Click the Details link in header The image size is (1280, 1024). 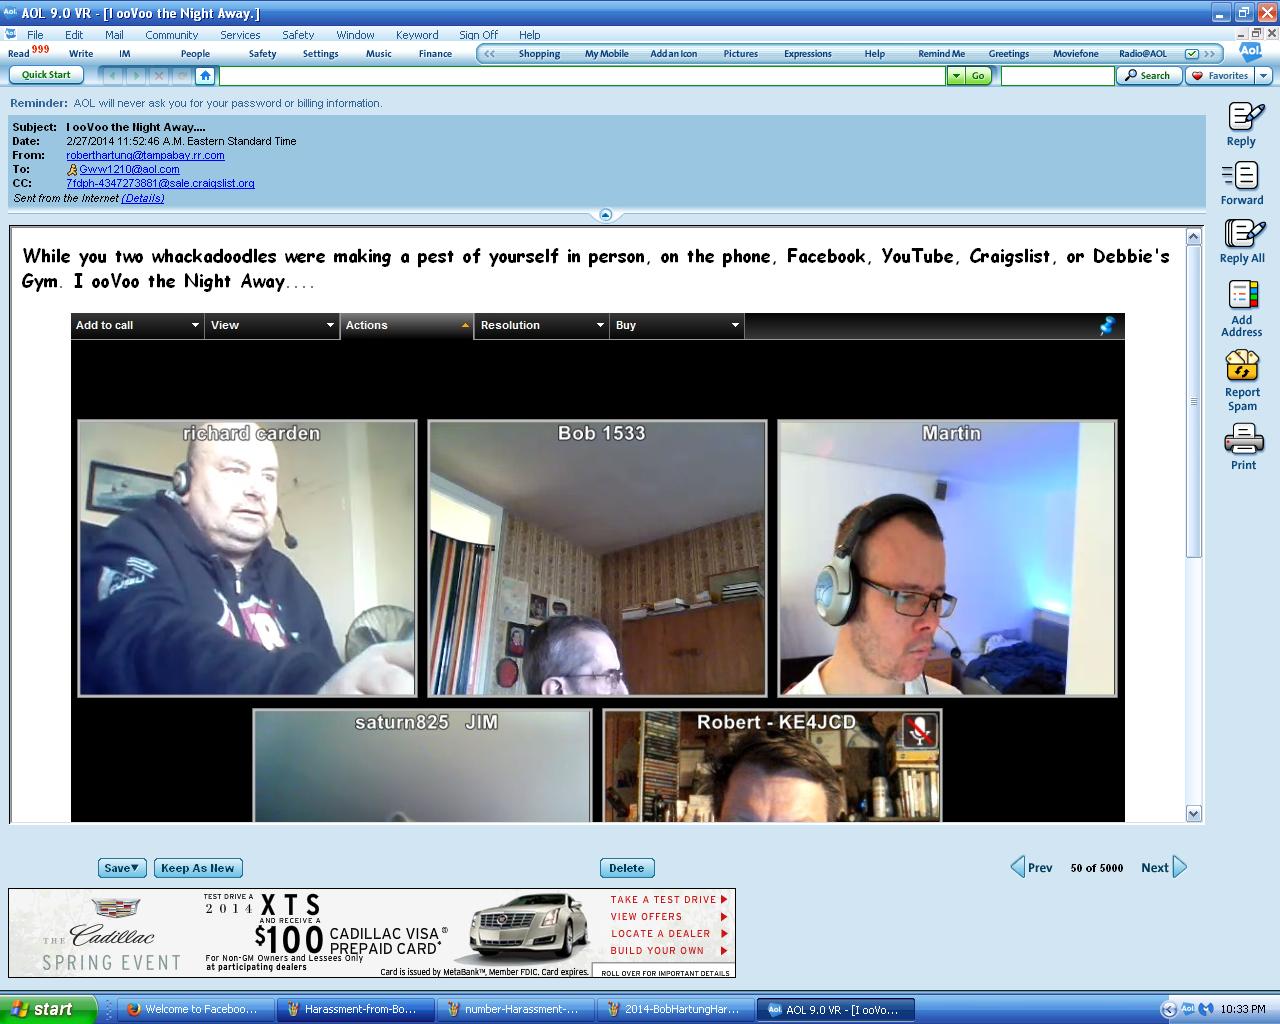(x=143, y=198)
